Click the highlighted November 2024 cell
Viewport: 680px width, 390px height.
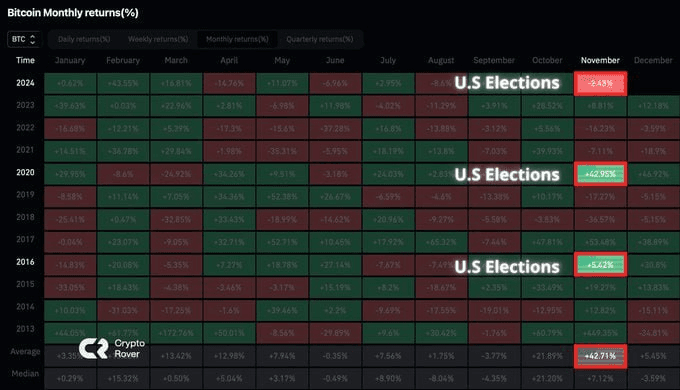click(600, 83)
